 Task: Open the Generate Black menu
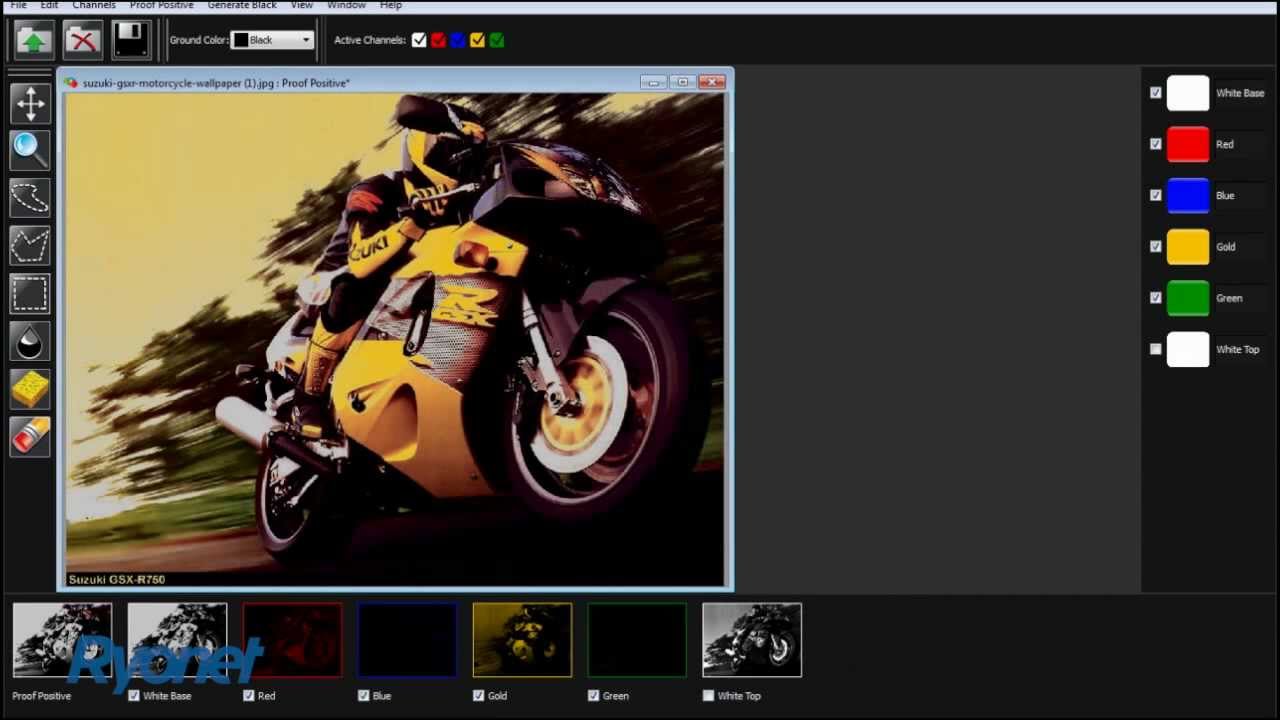242,5
